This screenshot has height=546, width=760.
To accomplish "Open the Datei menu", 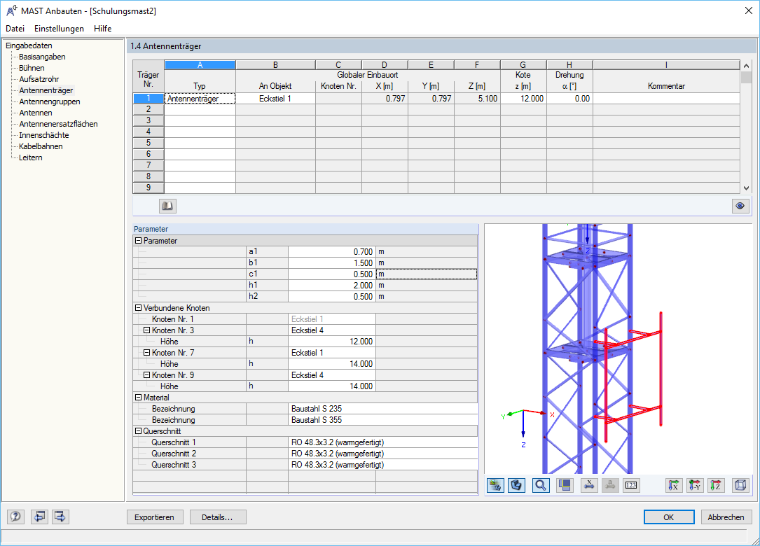I will [15, 29].
